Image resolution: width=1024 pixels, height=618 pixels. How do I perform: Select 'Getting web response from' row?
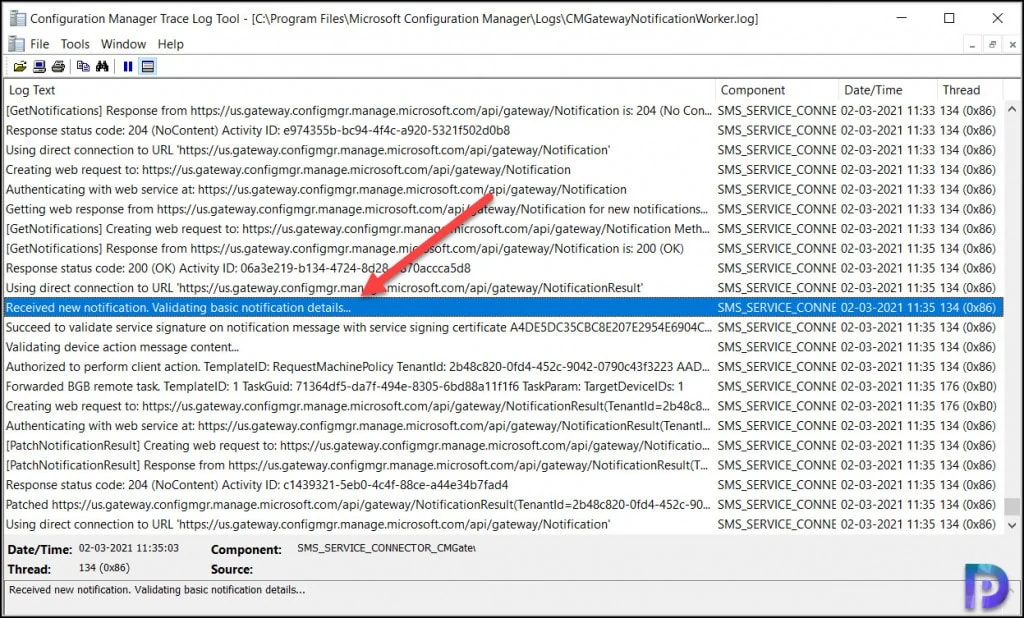coord(504,209)
